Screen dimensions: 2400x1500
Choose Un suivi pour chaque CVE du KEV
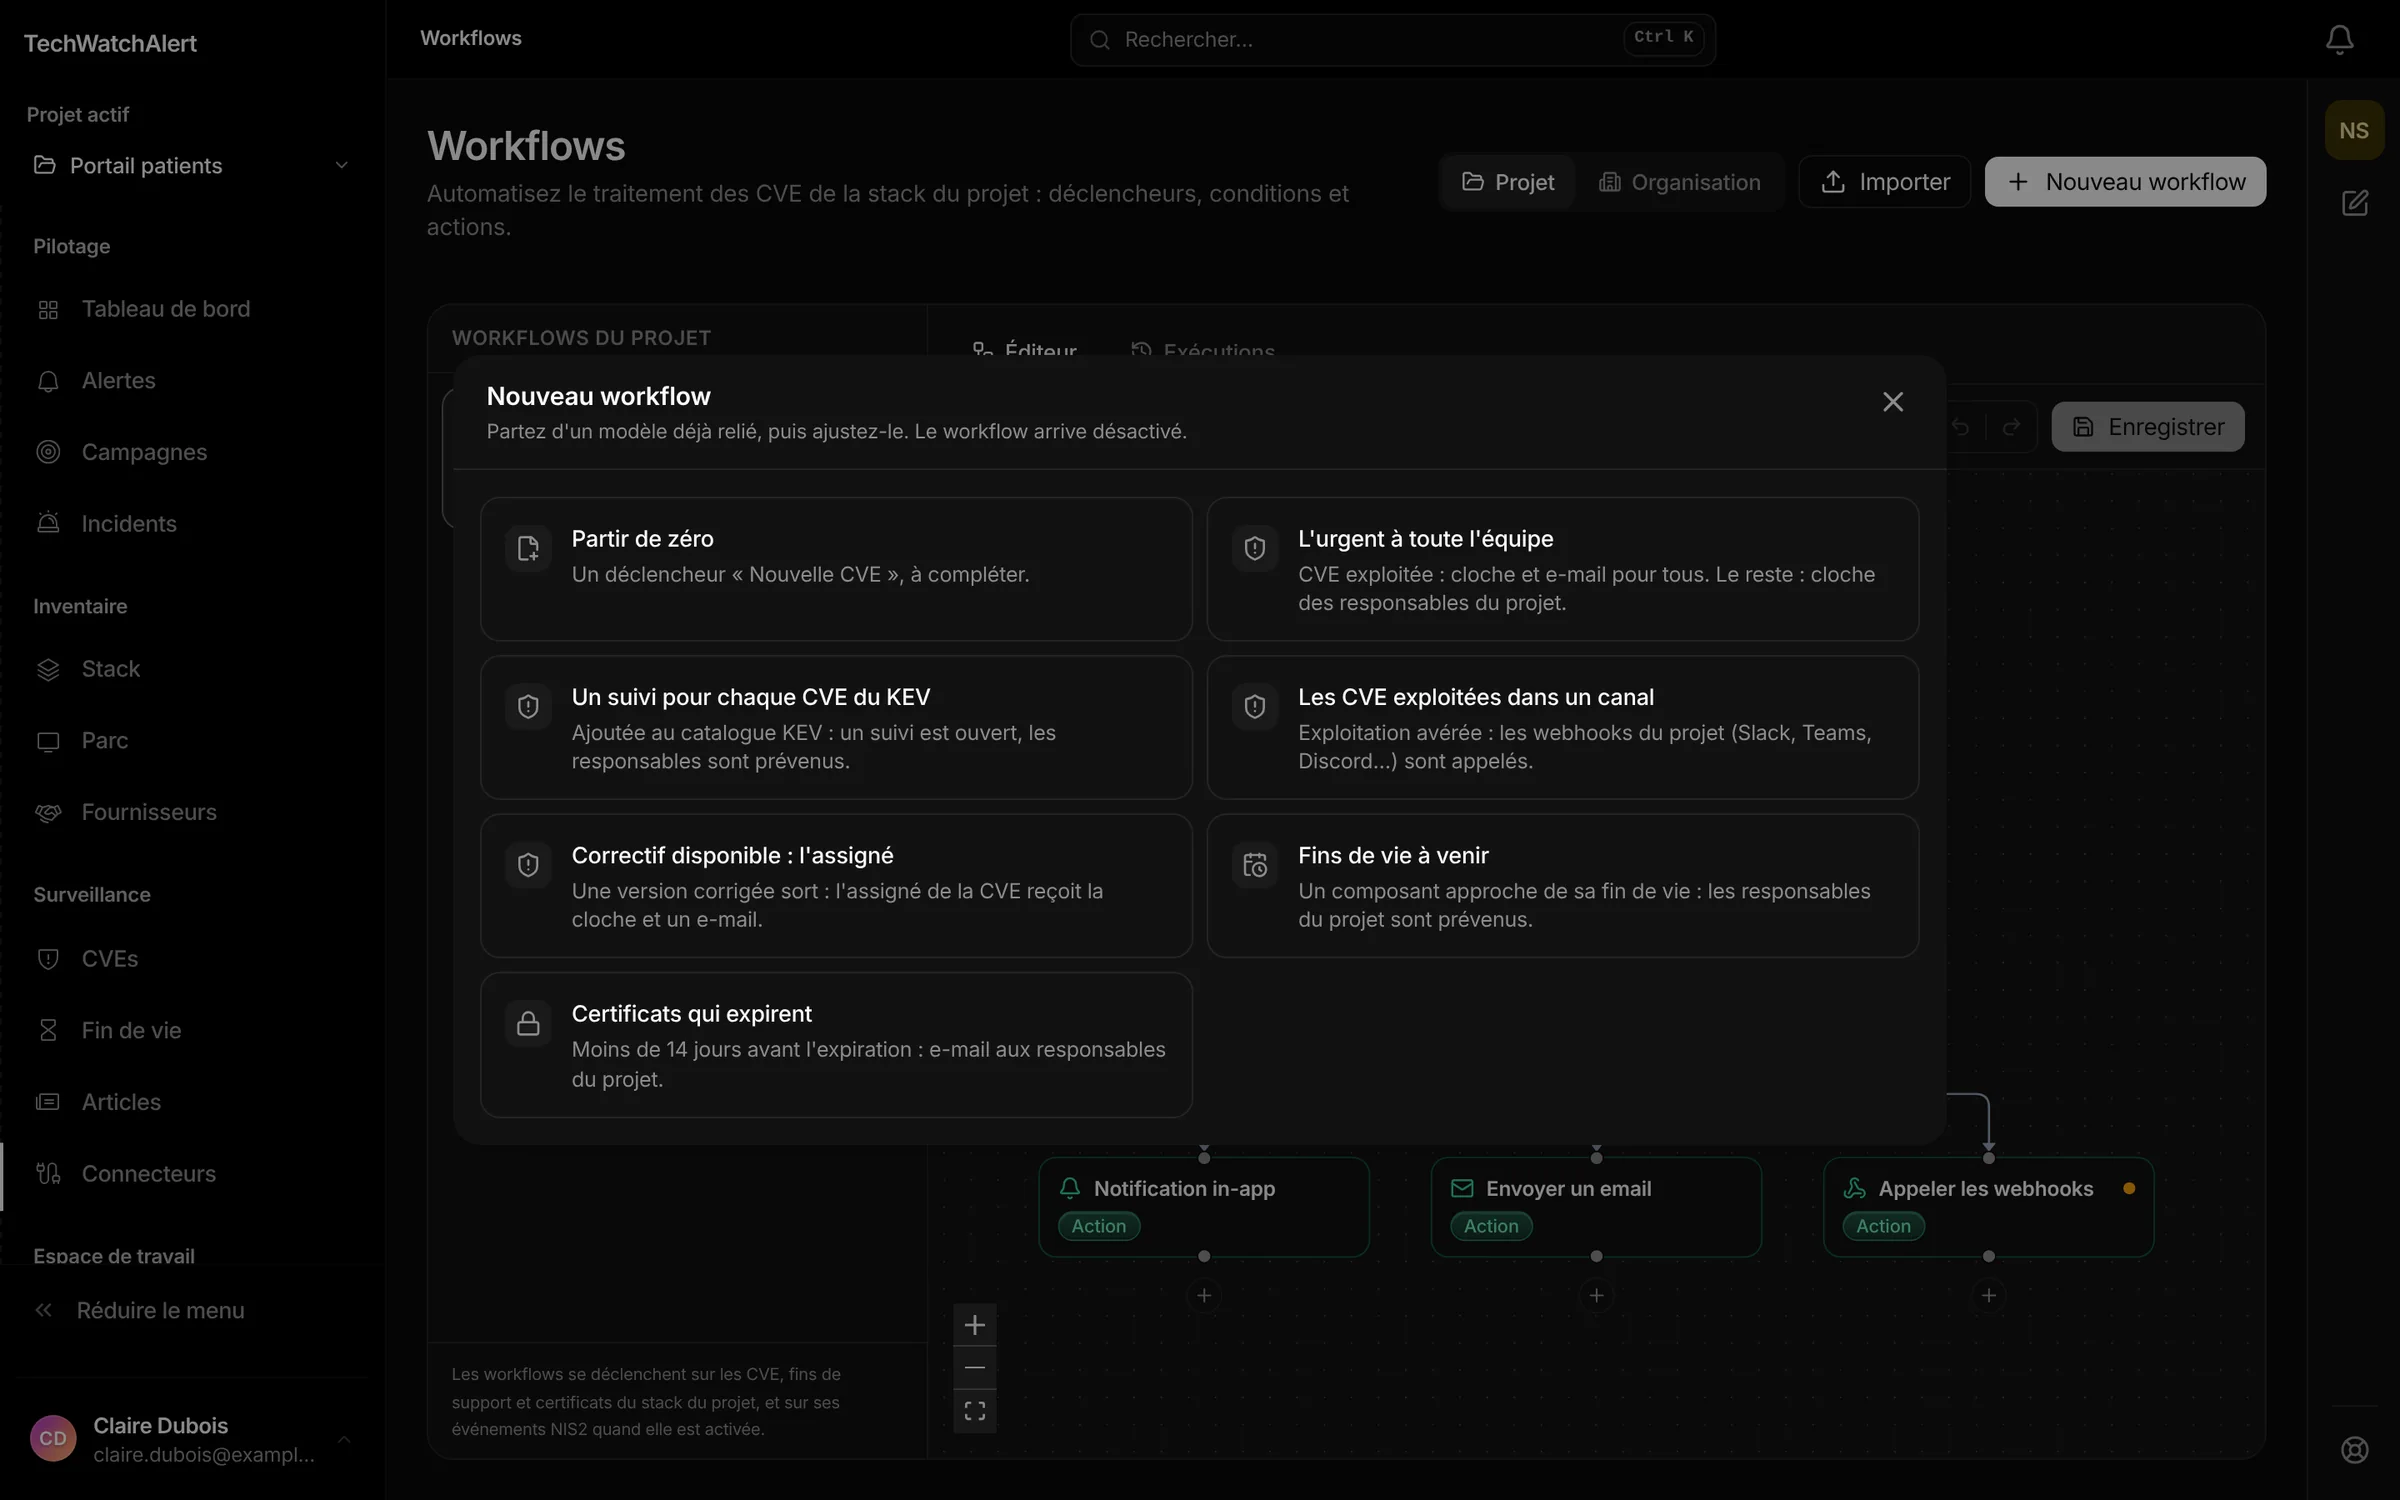point(836,727)
